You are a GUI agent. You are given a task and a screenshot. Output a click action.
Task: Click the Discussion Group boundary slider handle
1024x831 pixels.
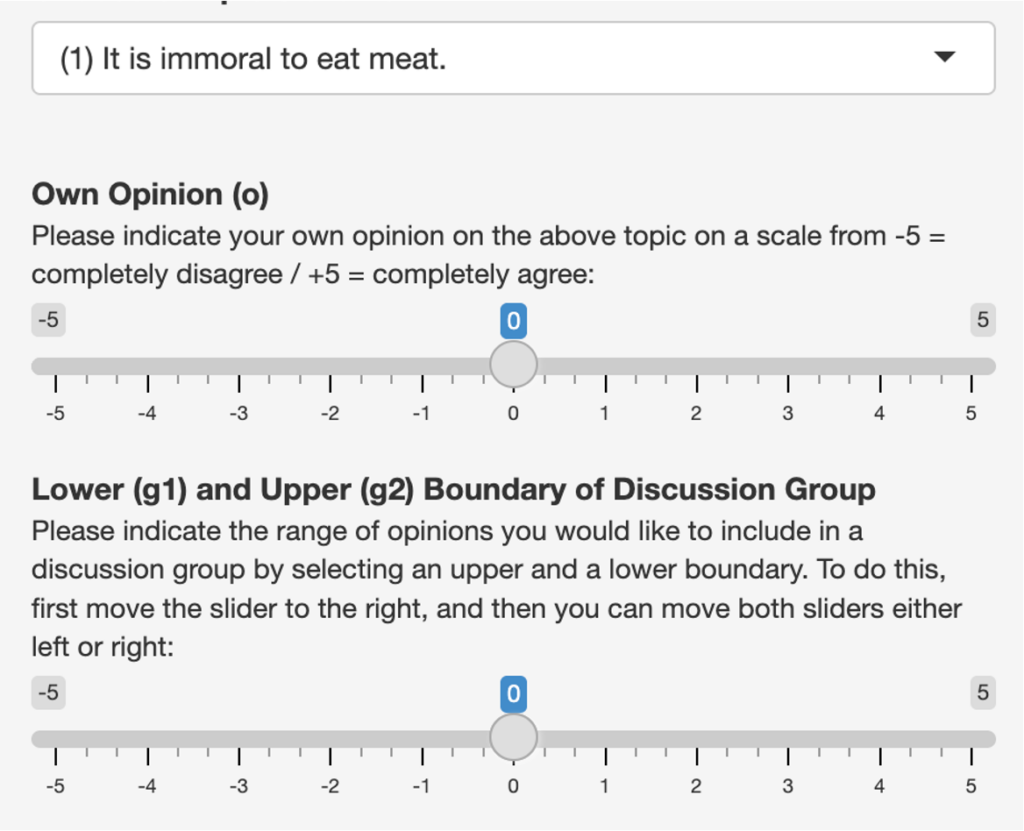pos(513,738)
